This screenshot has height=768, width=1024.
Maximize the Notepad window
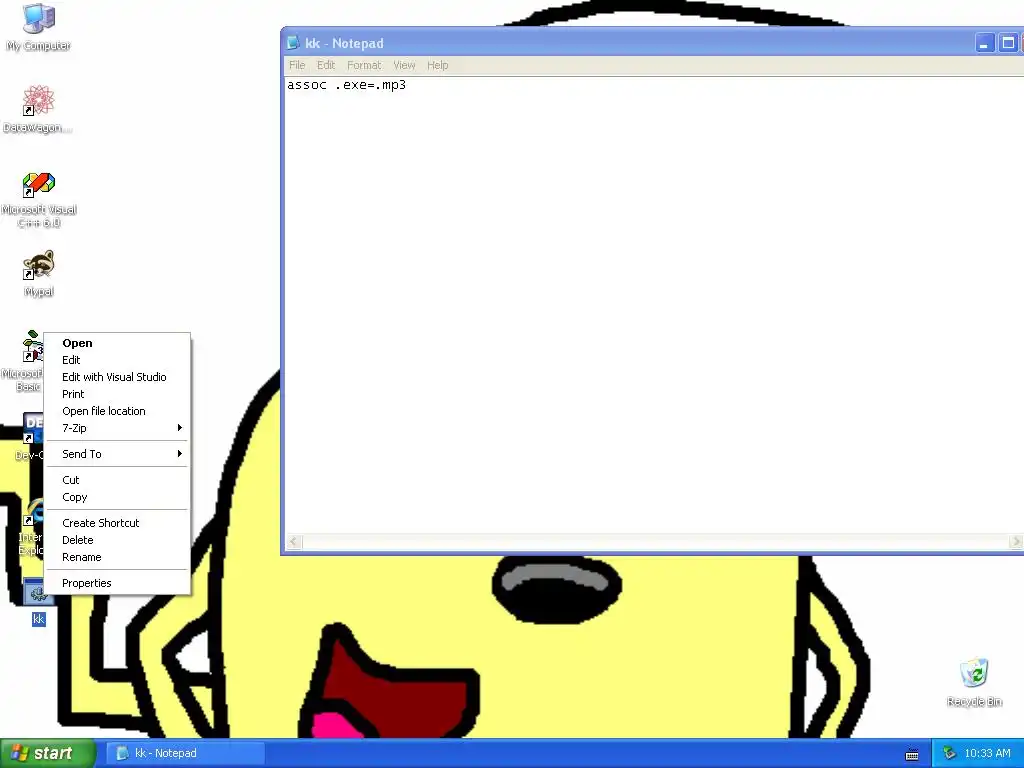[x=1008, y=43]
